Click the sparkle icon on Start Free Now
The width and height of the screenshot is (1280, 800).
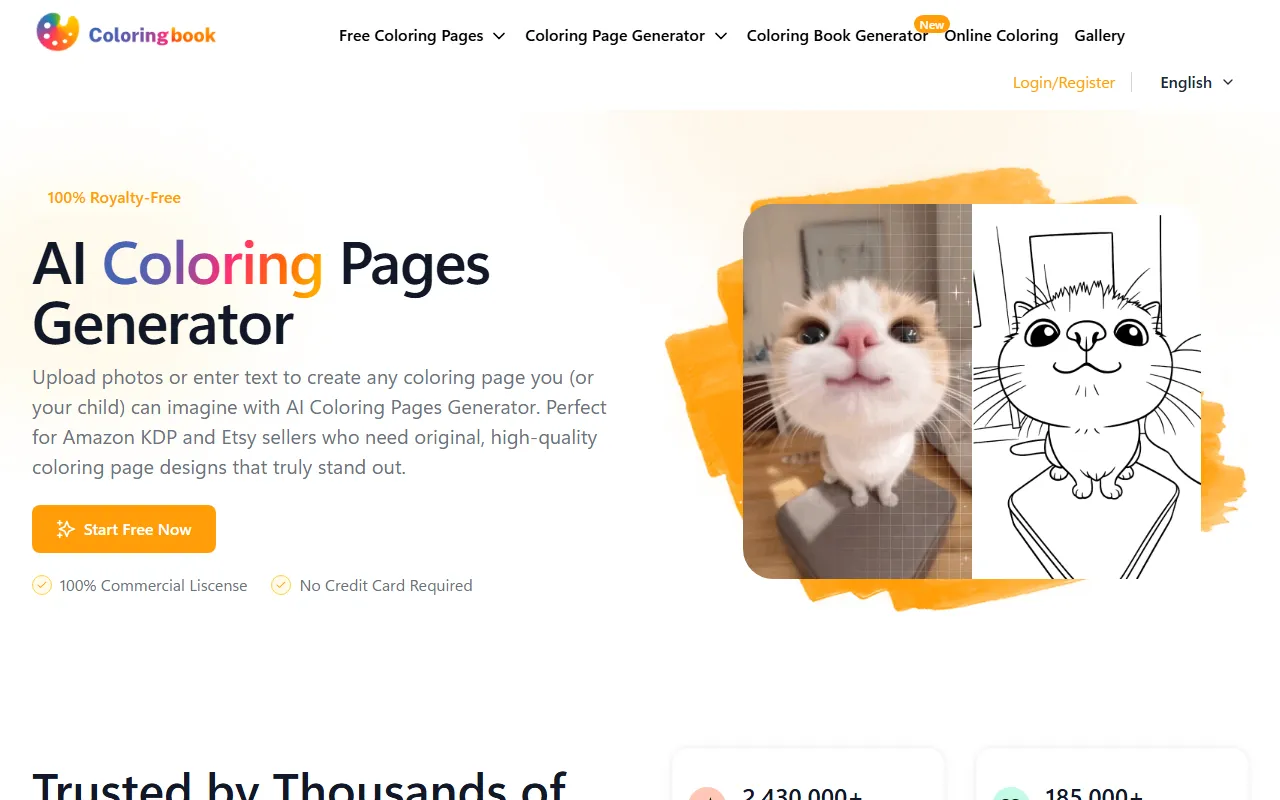[66, 529]
